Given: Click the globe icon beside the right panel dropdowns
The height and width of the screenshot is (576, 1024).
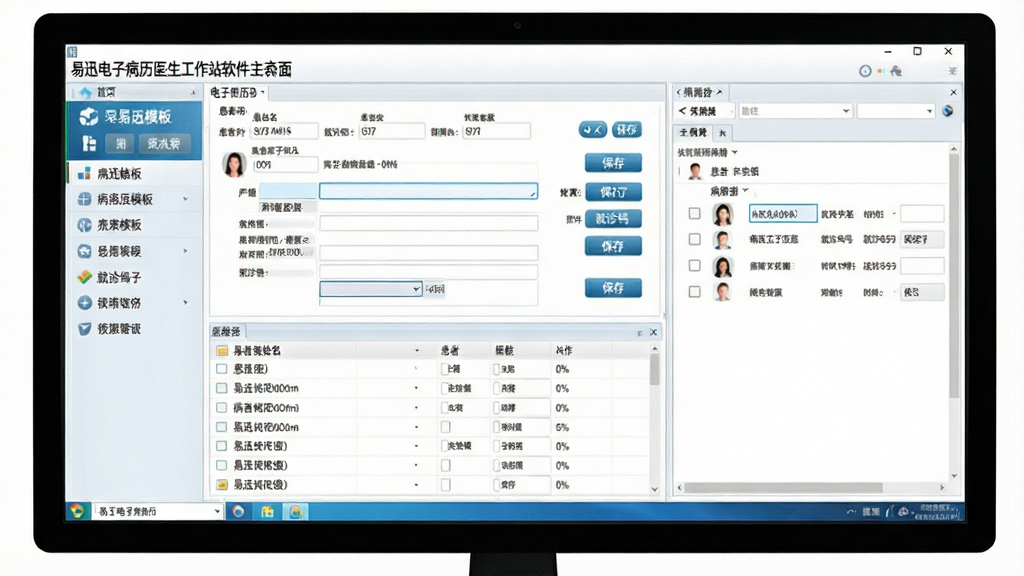Looking at the screenshot, I should 948,111.
